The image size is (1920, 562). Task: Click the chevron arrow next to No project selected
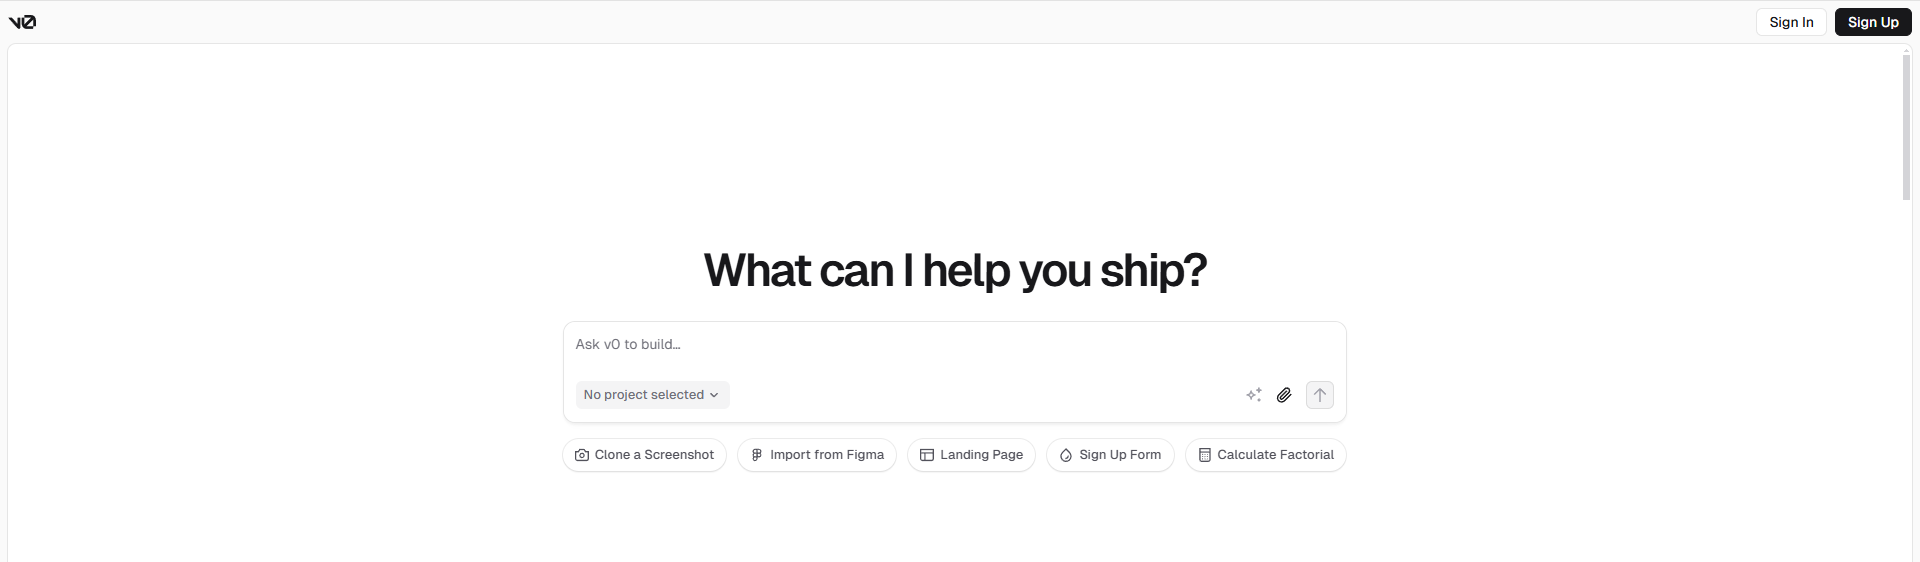click(x=714, y=395)
